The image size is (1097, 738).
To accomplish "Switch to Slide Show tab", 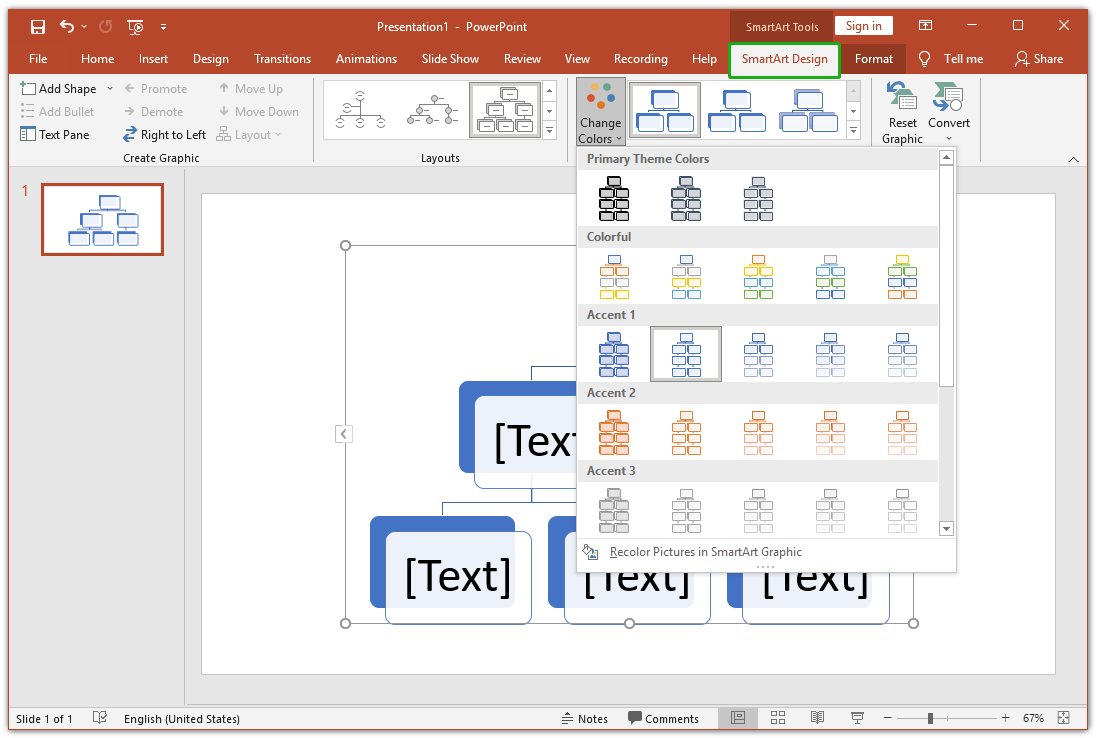I will pyautogui.click(x=450, y=59).
